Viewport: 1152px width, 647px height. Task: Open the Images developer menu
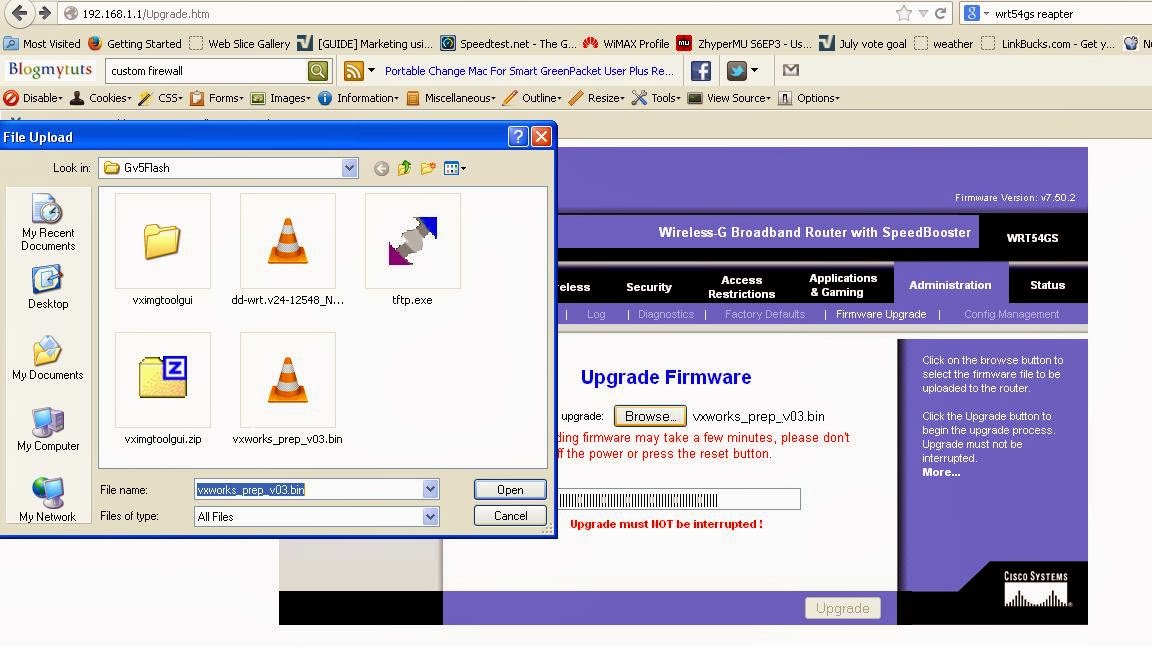(x=281, y=98)
